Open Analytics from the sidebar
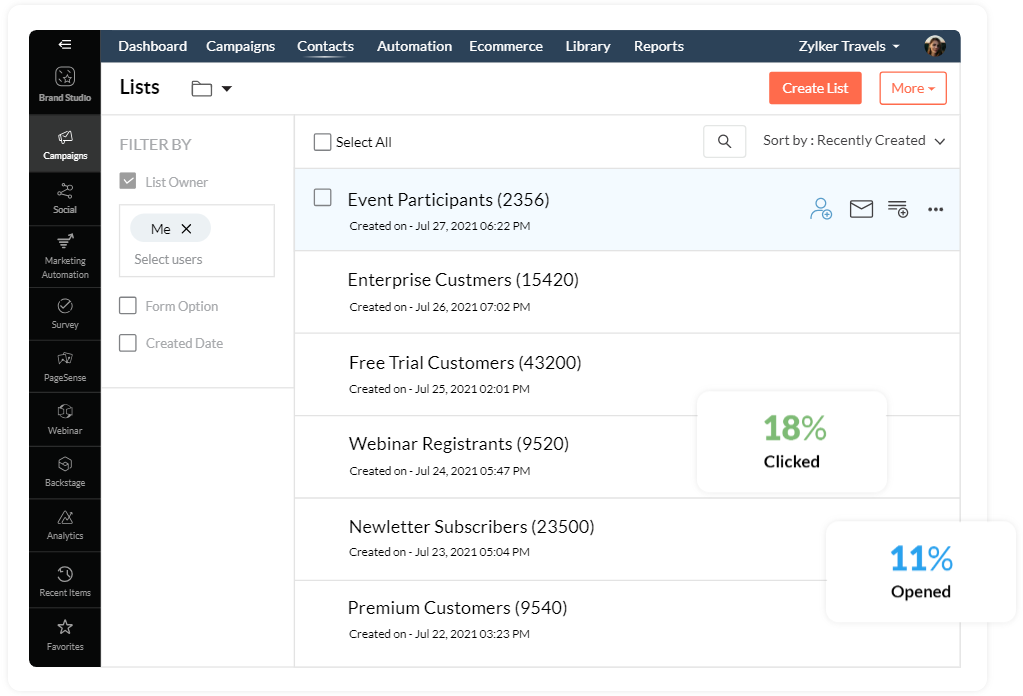Screen dimensions: 1023x696 click(65, 524)
